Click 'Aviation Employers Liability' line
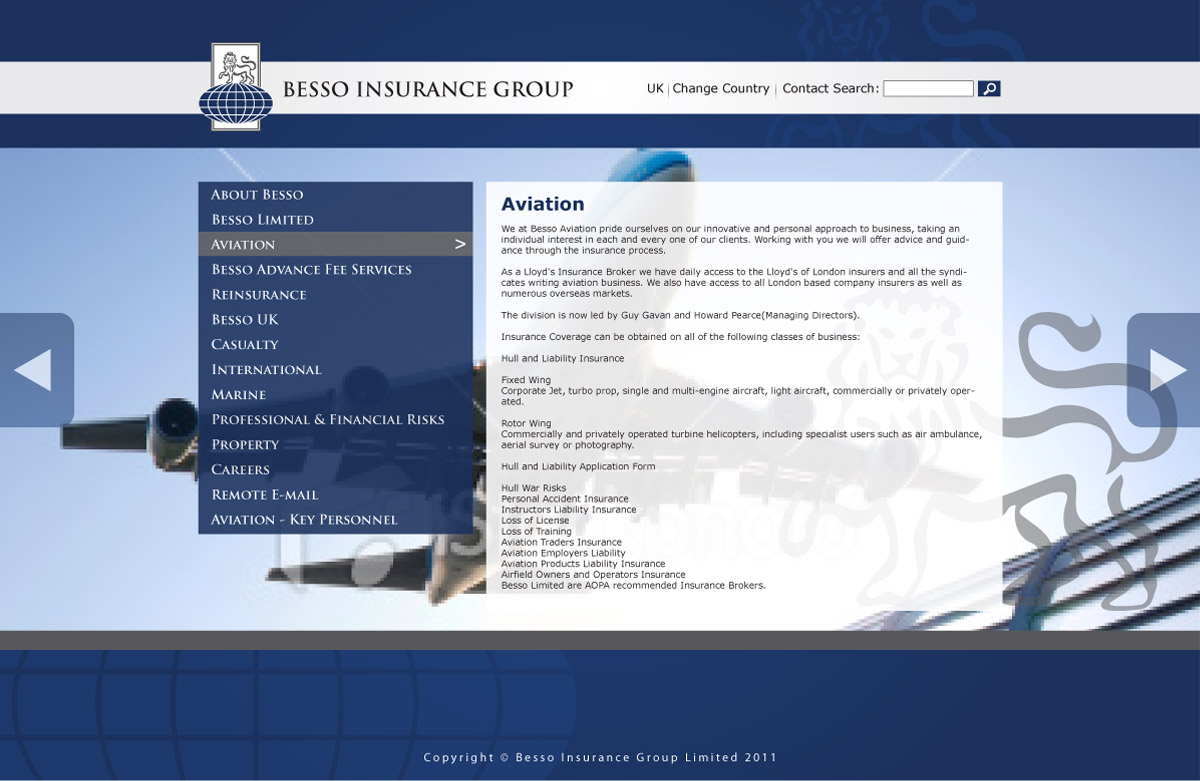Viewport: 1200px width, 781px height. click(x=563, y=553)
